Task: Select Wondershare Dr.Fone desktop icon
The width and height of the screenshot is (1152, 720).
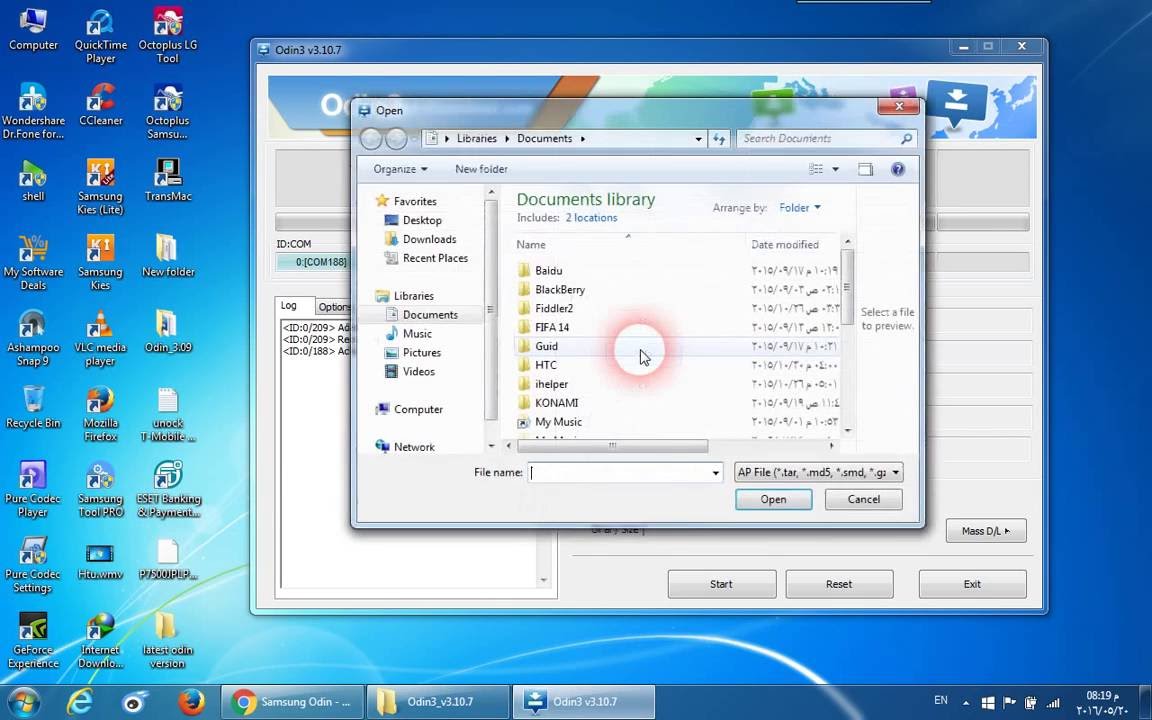Action: [33, 112]
